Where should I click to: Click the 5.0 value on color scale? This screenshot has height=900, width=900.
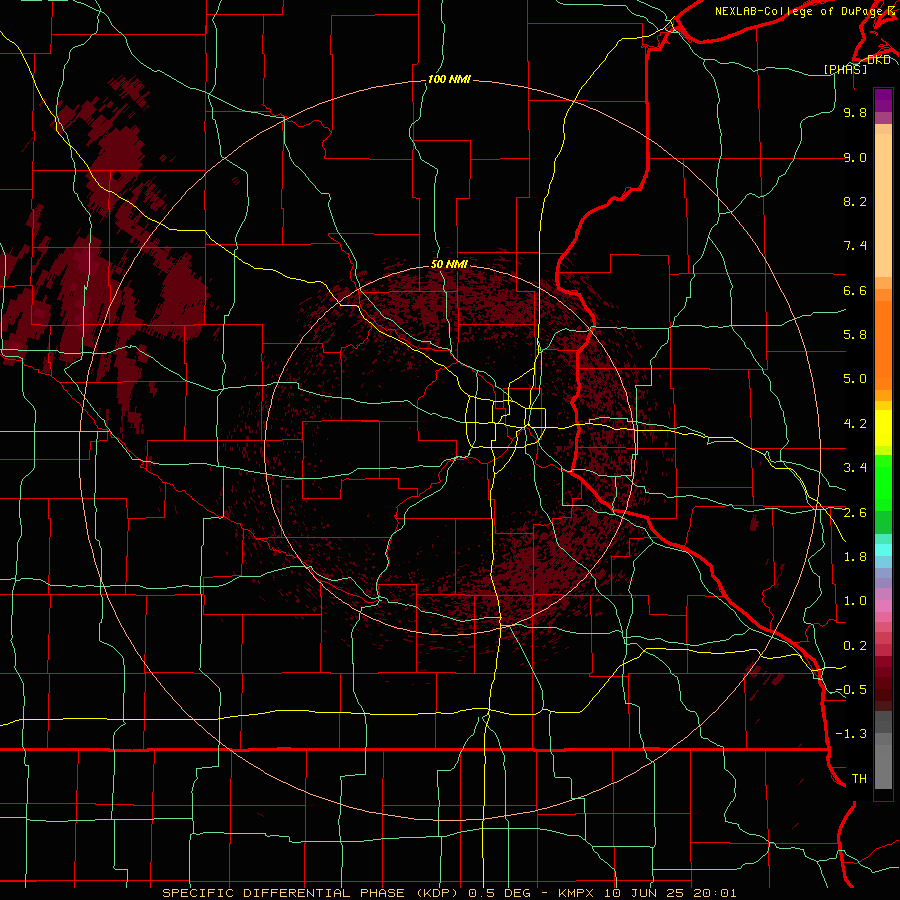[x=855, y=379]
